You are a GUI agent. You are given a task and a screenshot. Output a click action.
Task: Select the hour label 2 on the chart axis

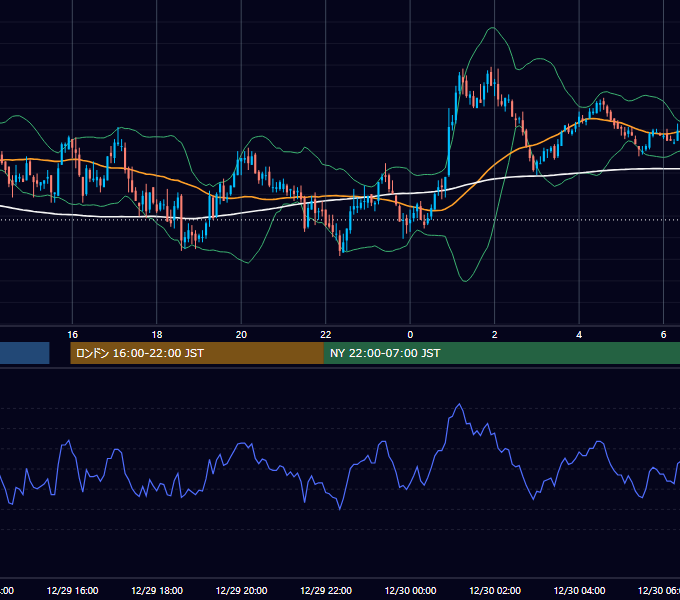coord(494,335)
